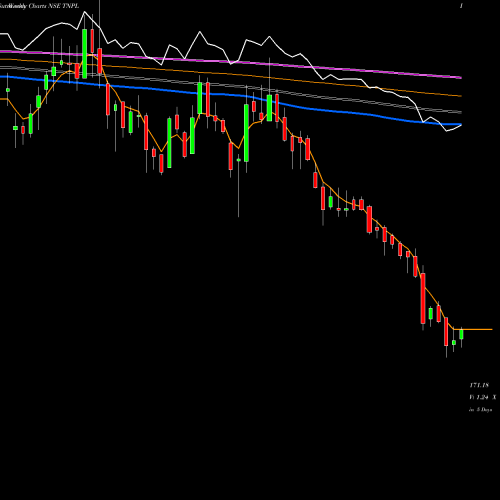Click the '171.18' price value
500x500 pixels.
479,385
